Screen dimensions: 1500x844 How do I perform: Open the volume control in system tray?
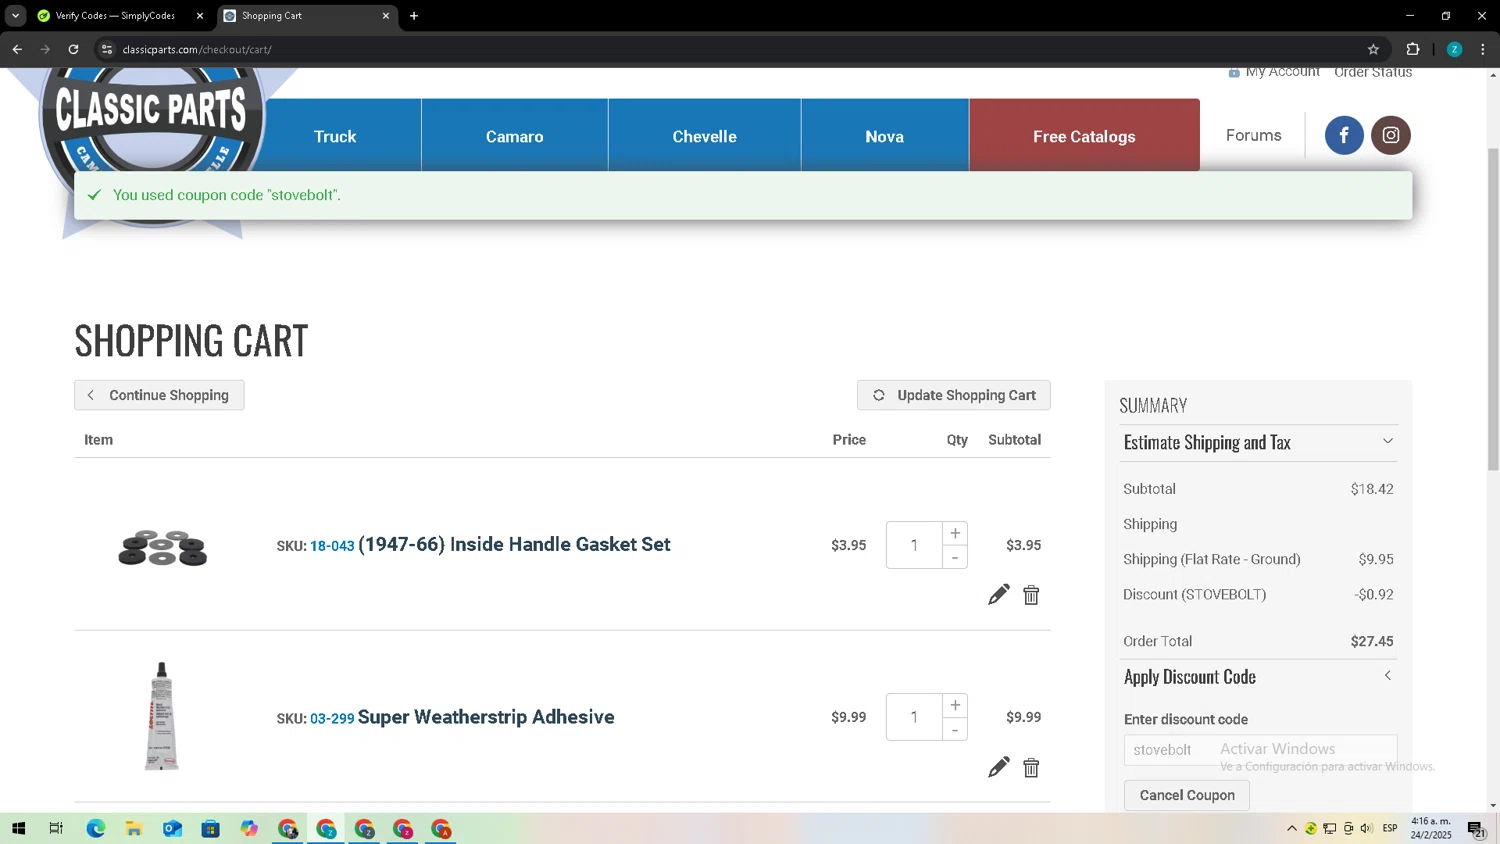(x=1367, y=828)
